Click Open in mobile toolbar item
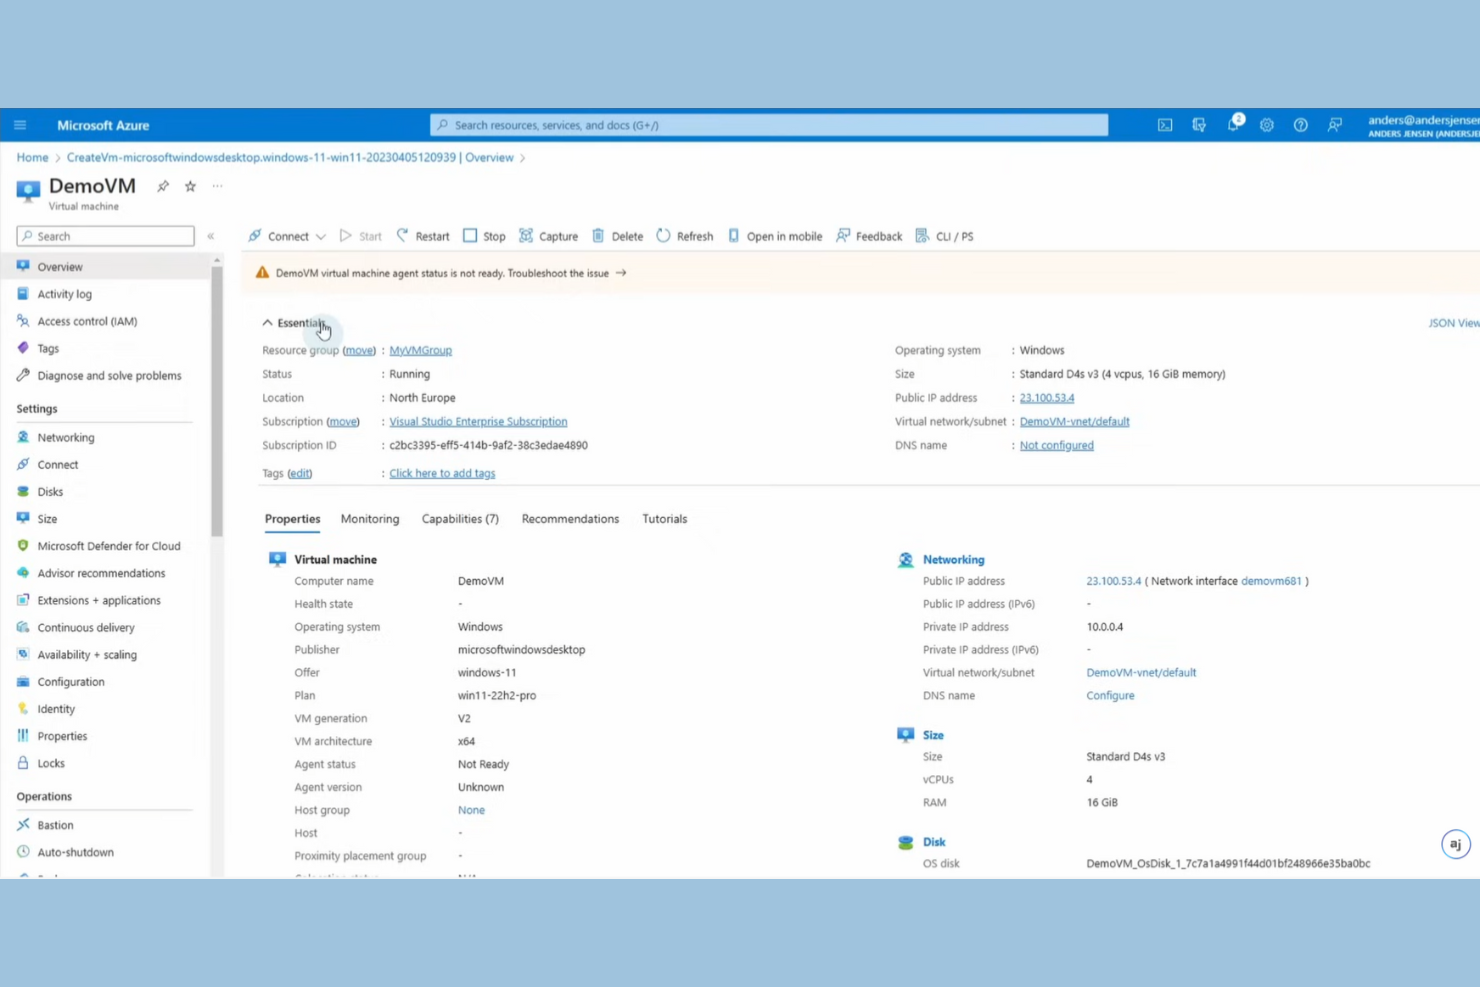The height and width of the screenshot is (987, 1480). coord(774,236)
